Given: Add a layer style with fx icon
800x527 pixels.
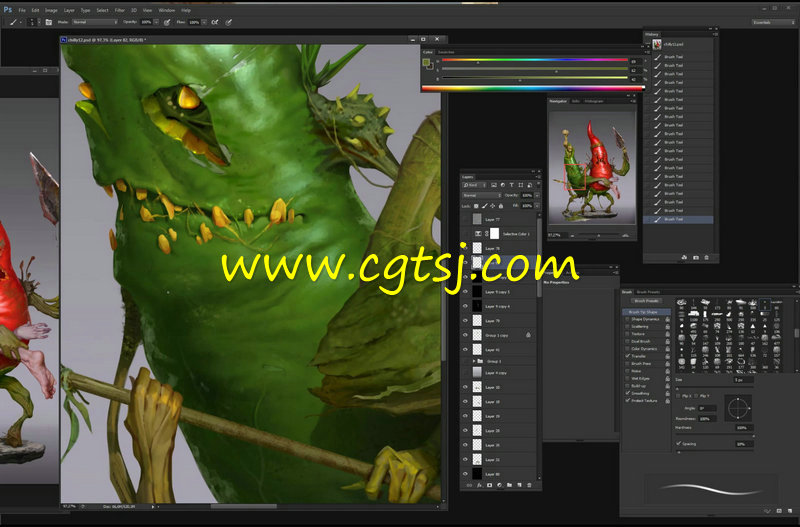Looking at the screenshot, I should coord(479,485).
